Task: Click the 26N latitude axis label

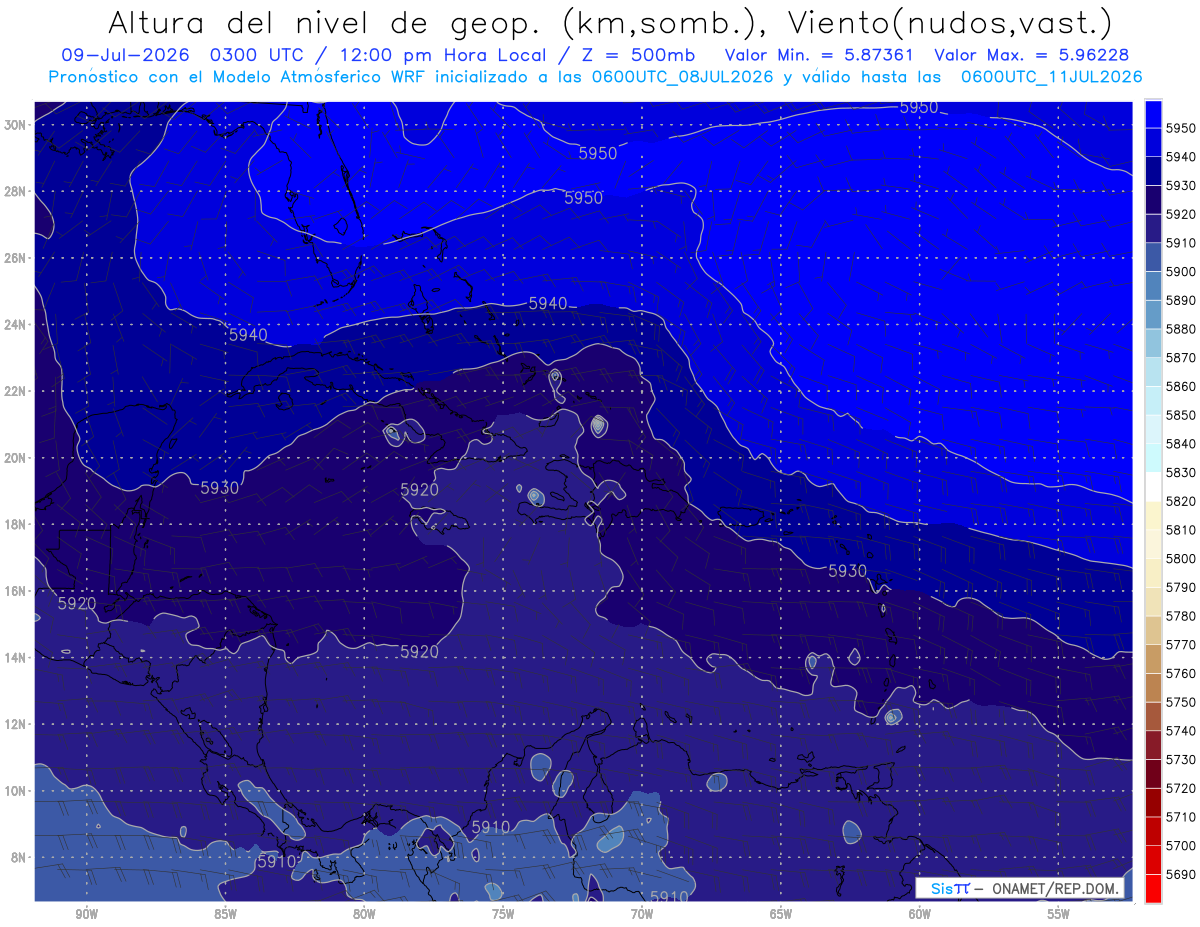Action: pyautogui.click(x=17, y=258)
